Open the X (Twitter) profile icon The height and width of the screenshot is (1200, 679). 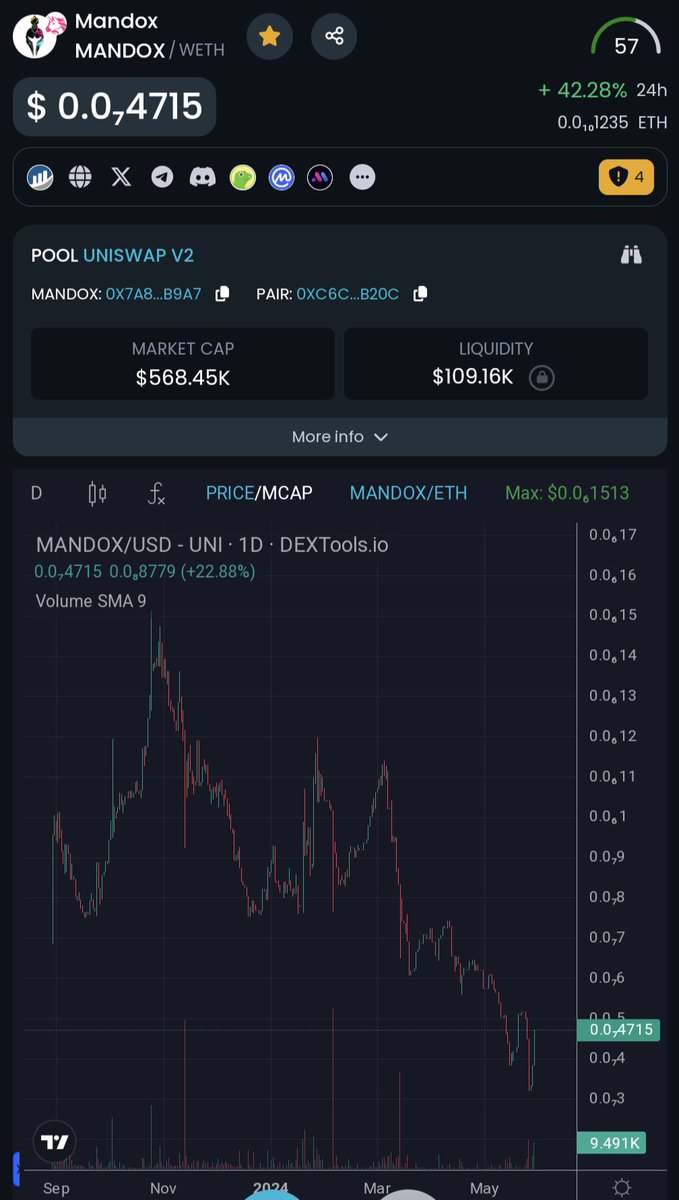pos(121,177)
